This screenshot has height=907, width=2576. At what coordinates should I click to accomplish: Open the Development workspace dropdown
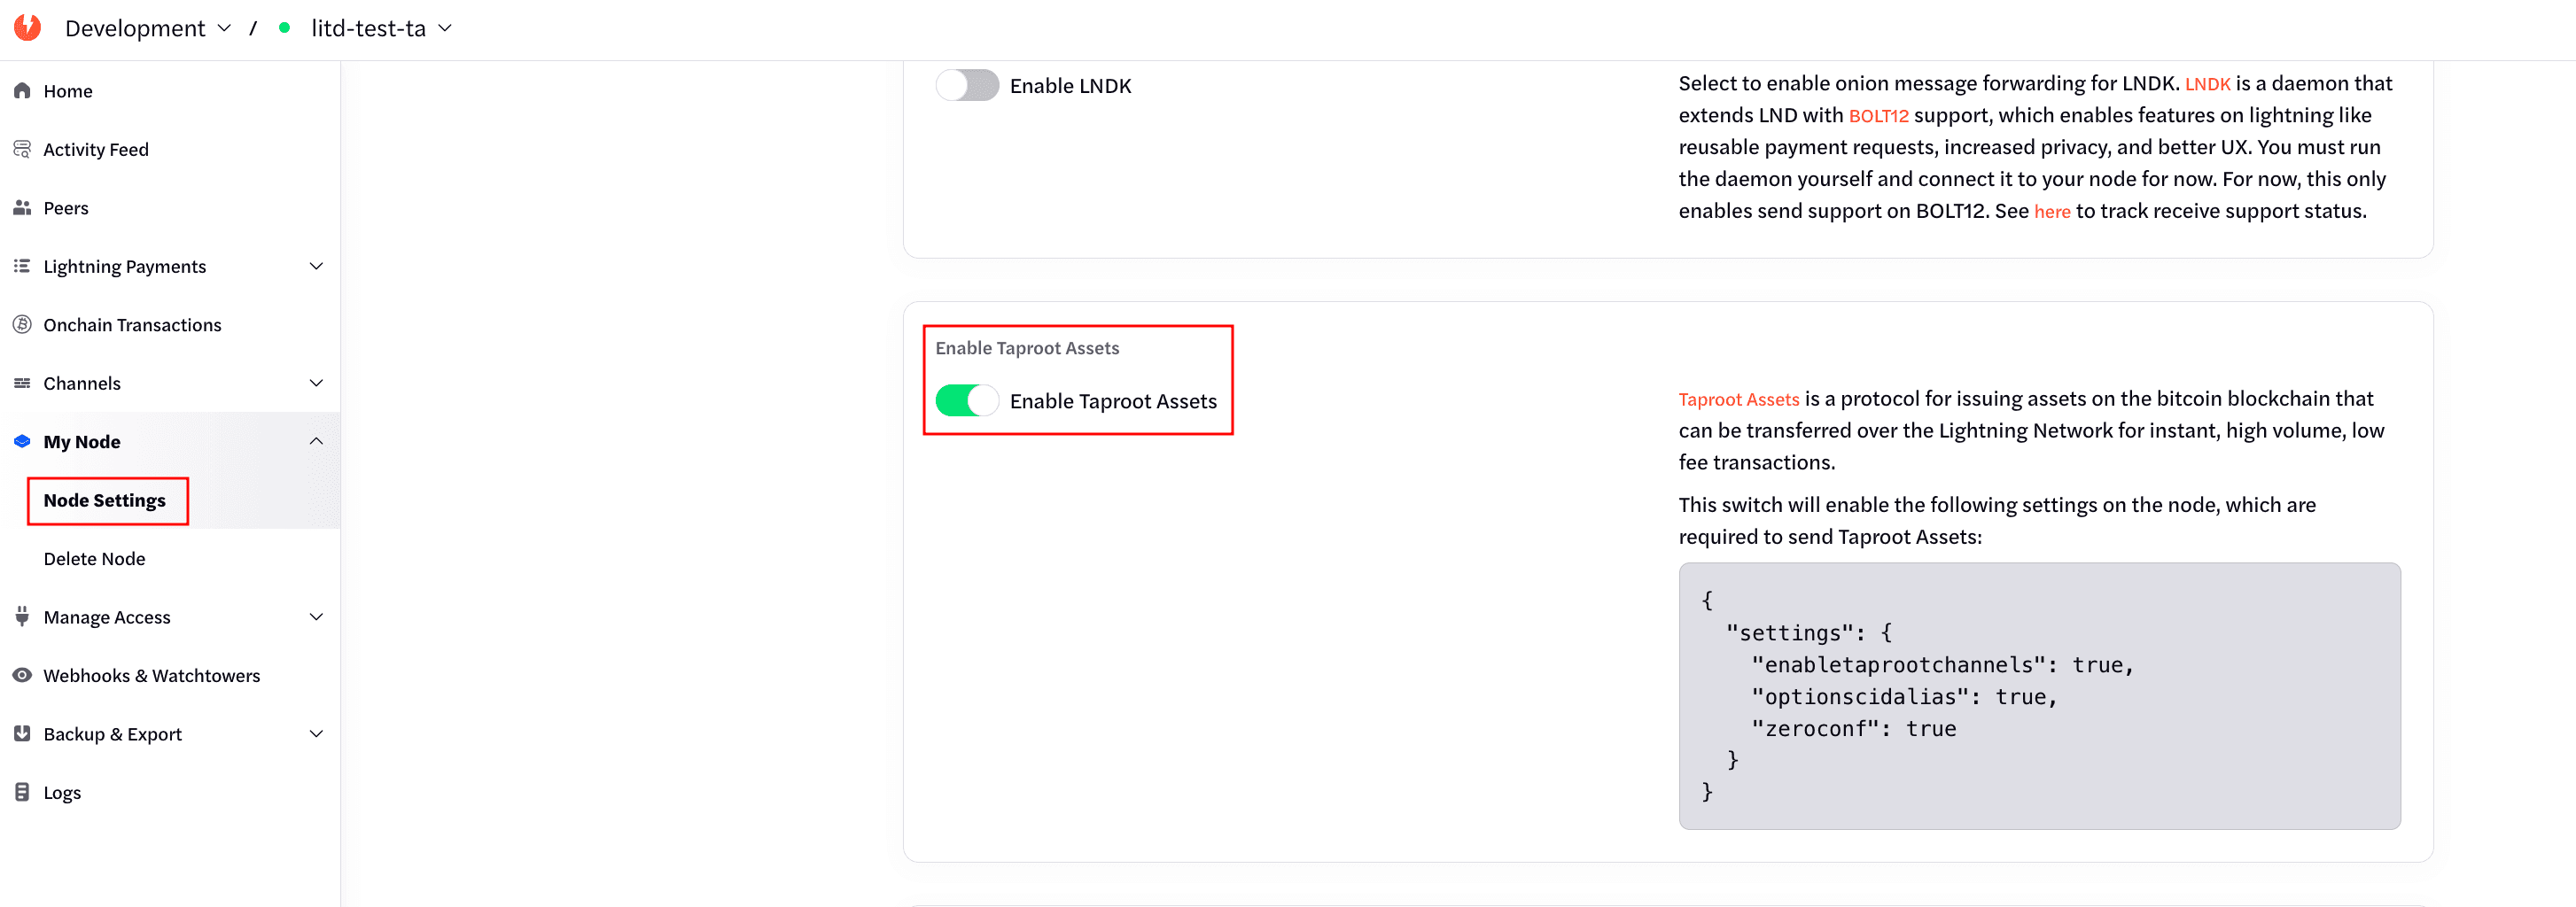pos(148,28)
